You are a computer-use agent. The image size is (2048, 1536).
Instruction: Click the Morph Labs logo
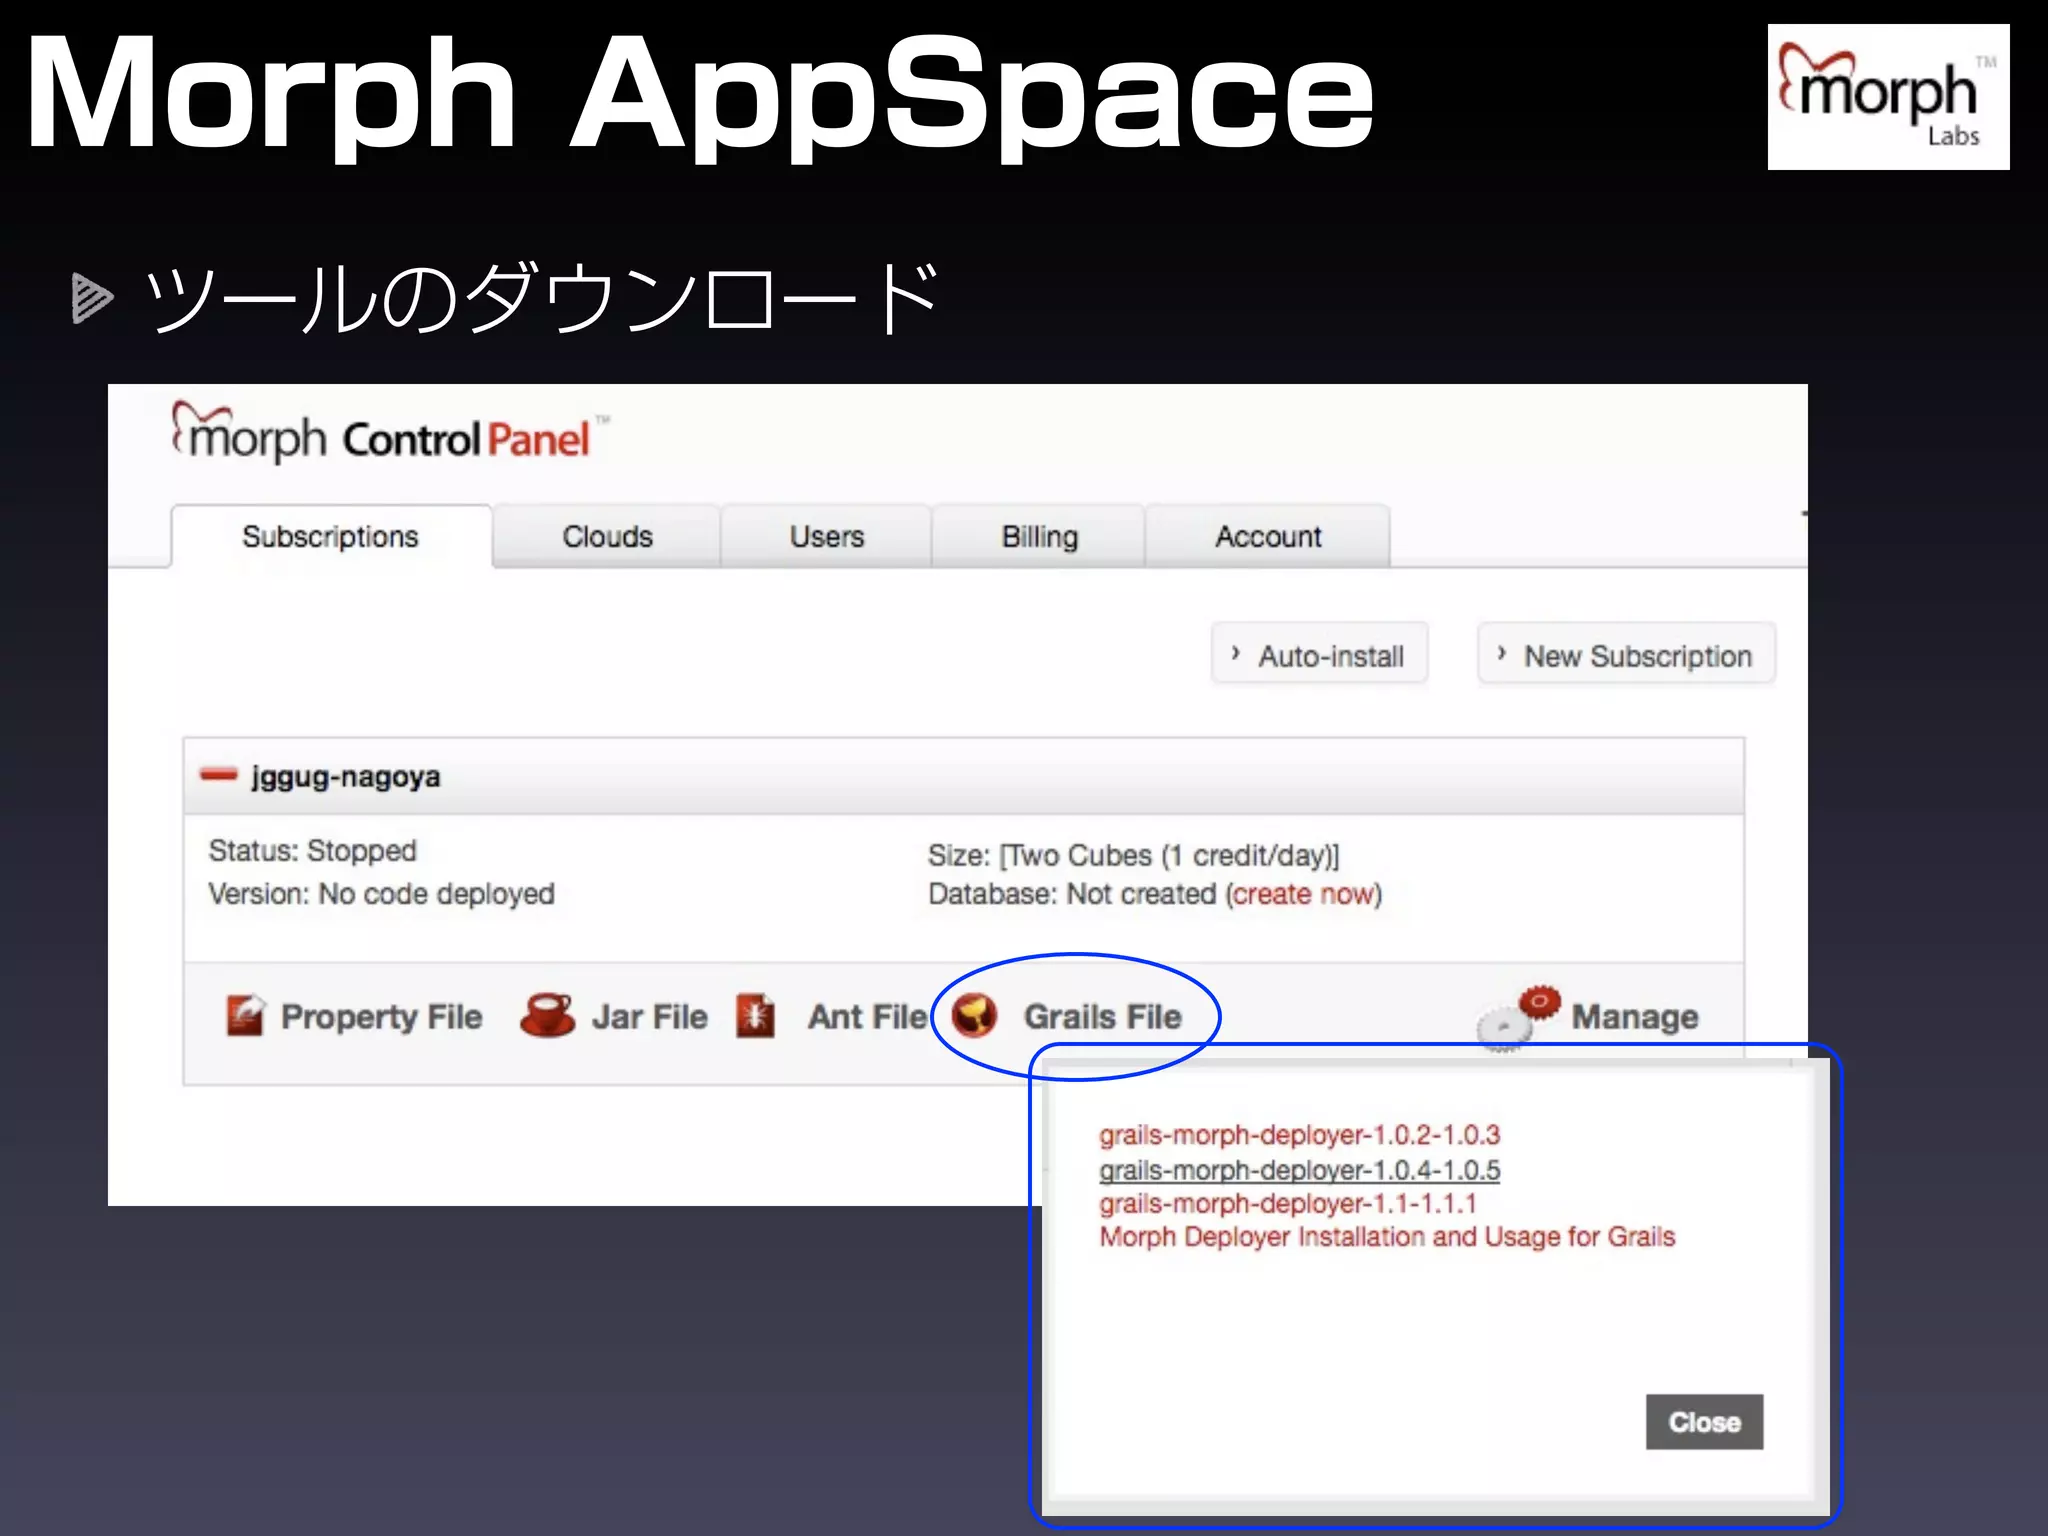tap(1887, 97)
